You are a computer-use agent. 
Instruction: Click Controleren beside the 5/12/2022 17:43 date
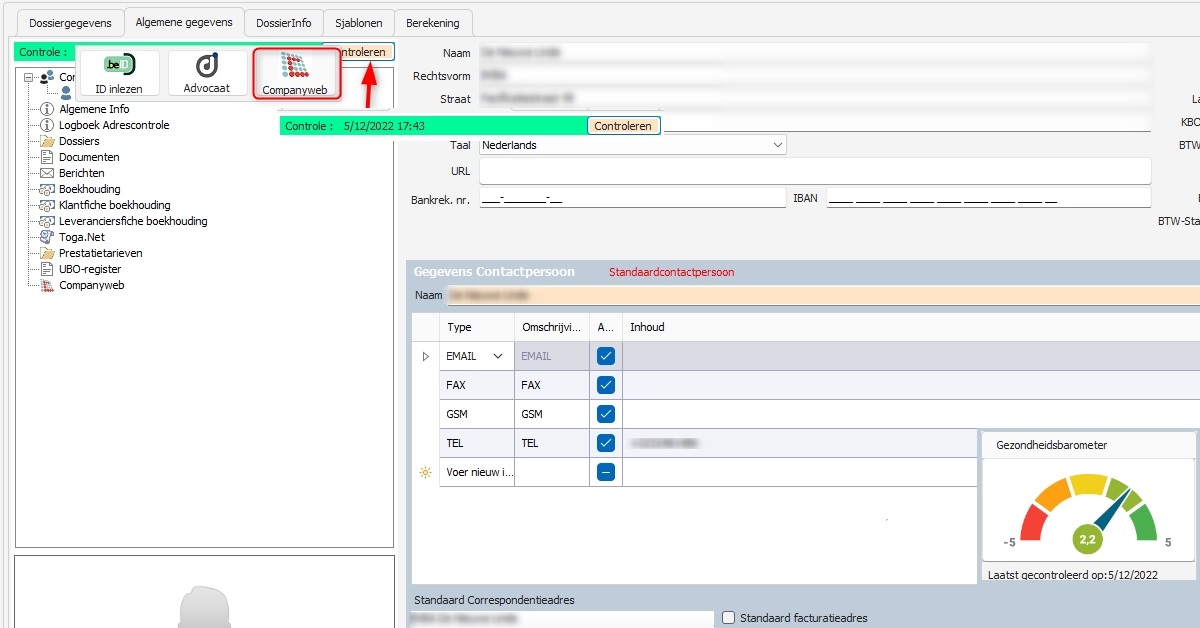click(623, 126)
